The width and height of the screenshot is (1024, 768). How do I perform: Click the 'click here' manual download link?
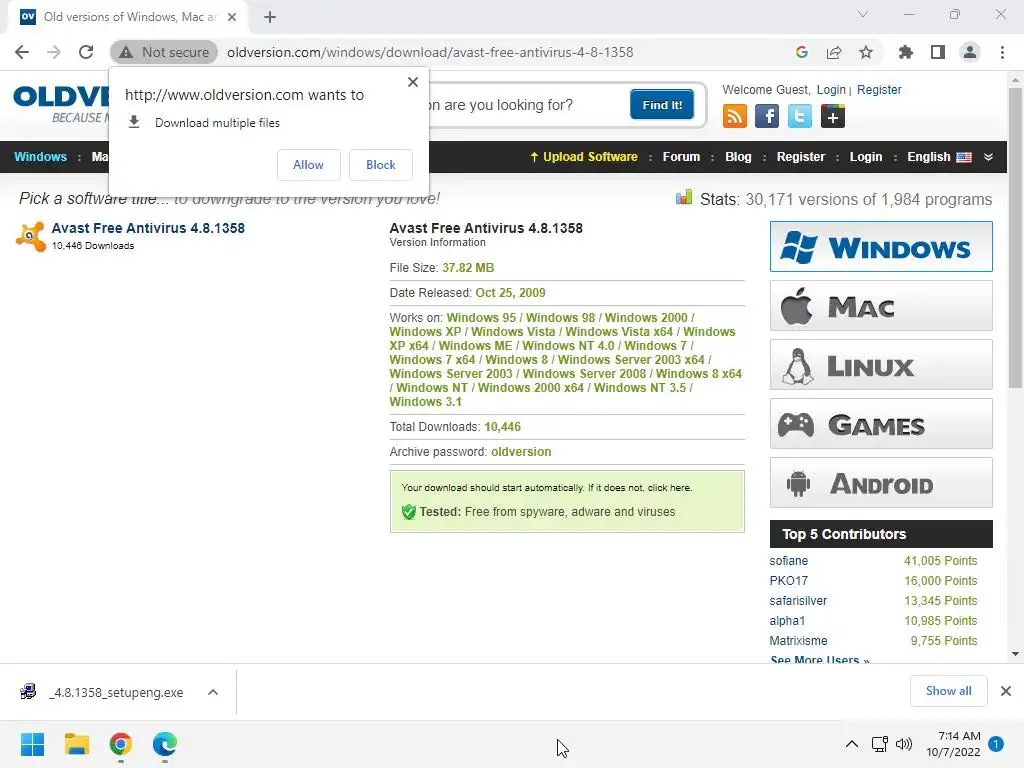669,488
